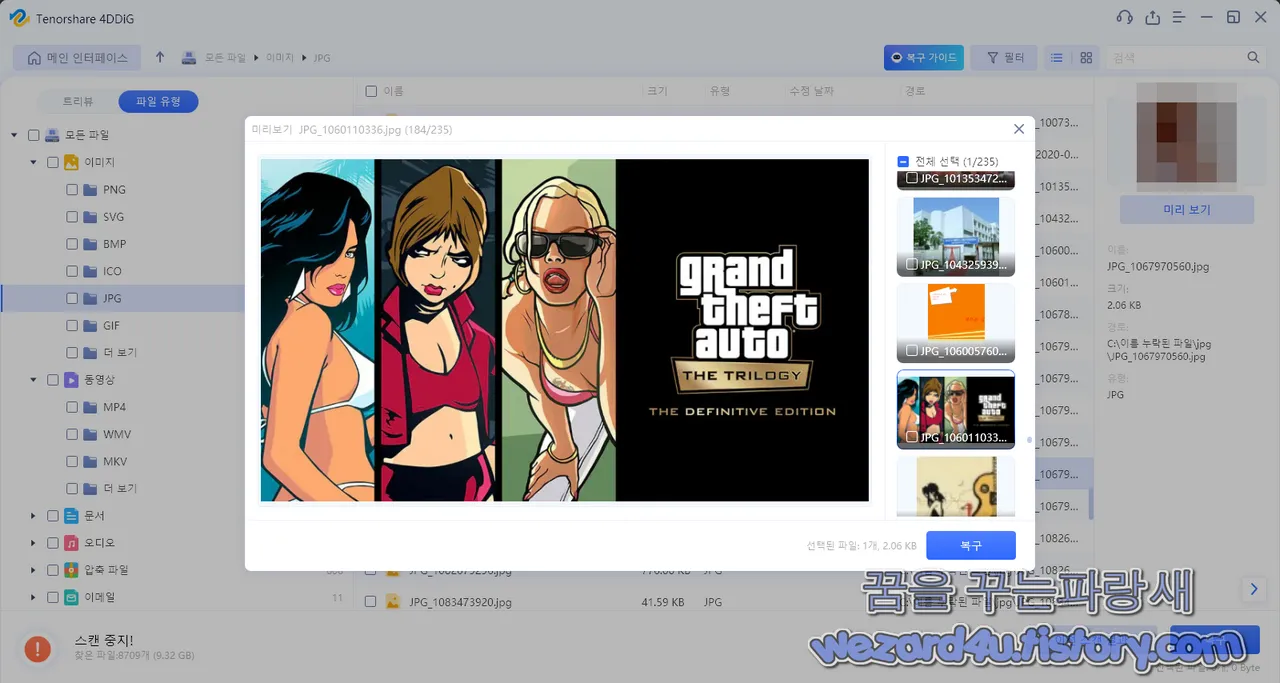The width and height of the screenshot is (1280, 683).
Task: Check the 모든 파일 checkbox
Action: point(34,135)
